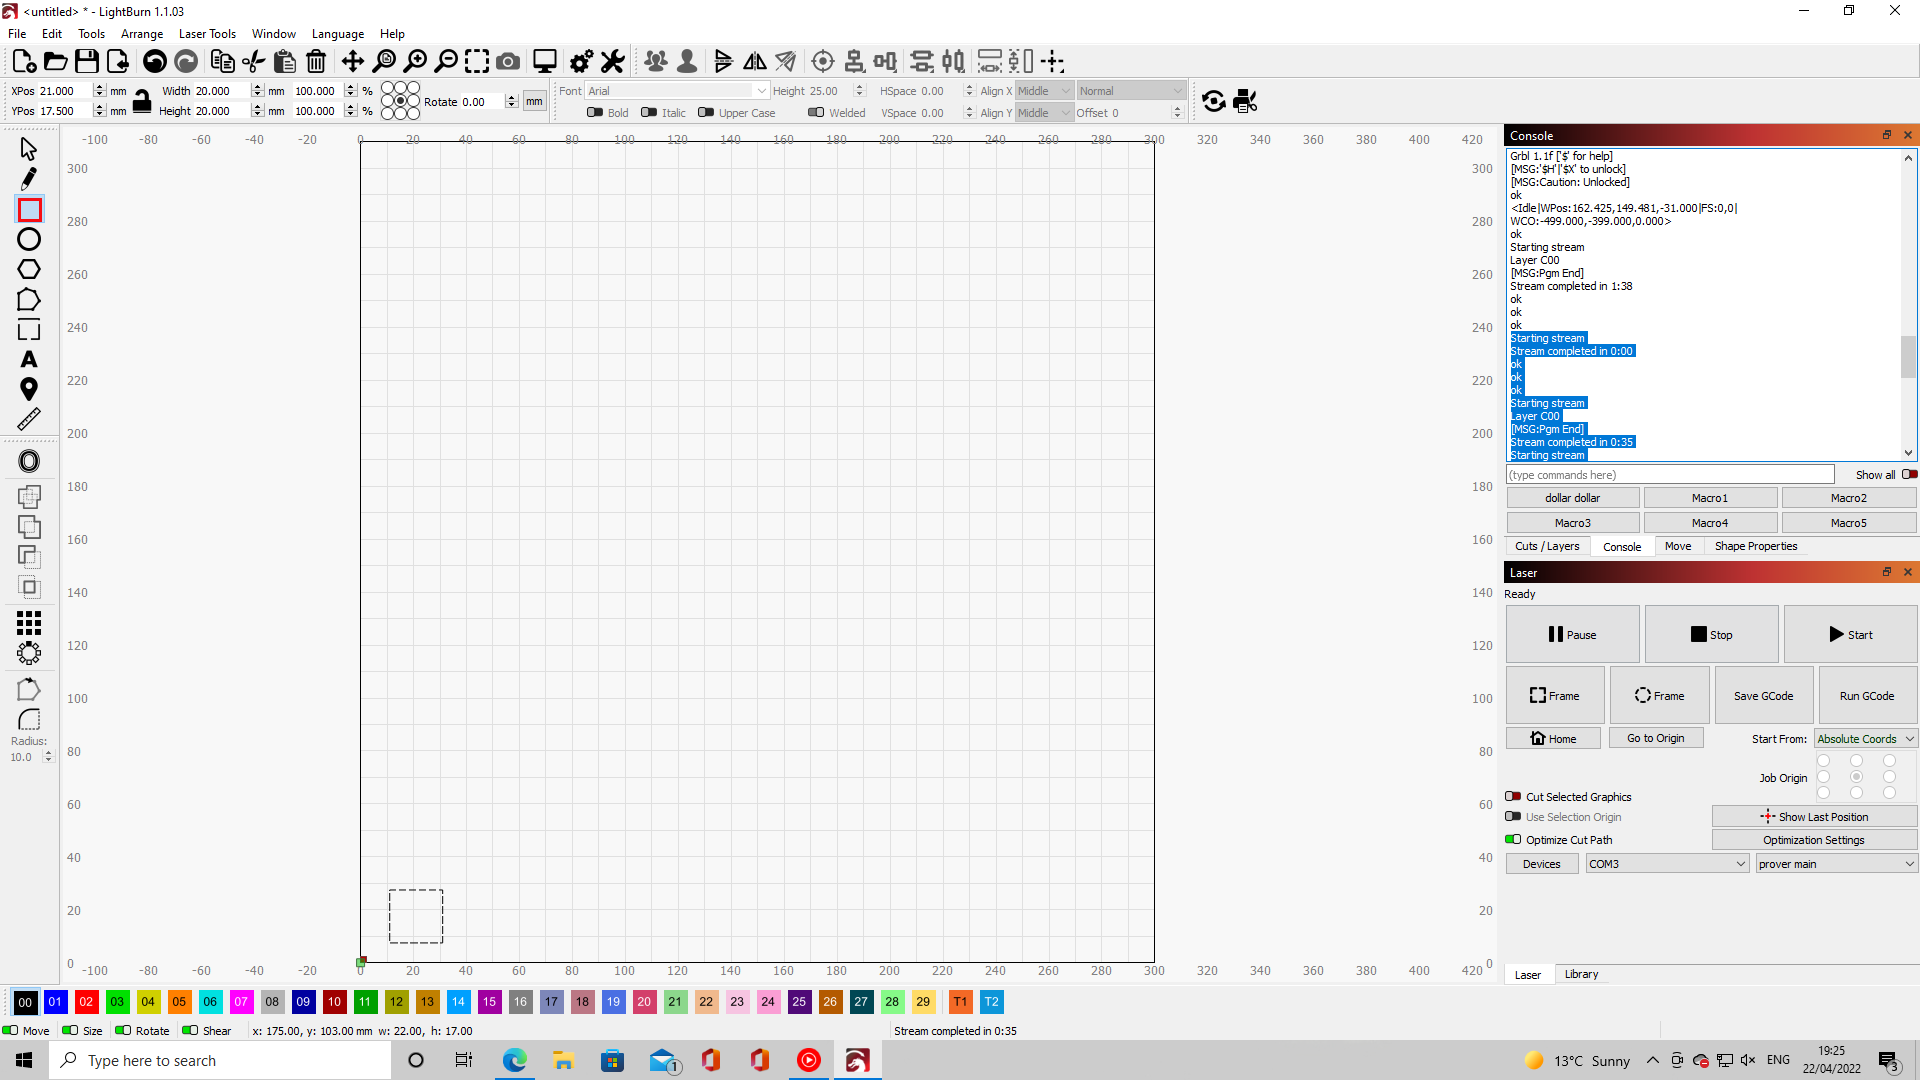This screenshot has height=1080, width=1920.
Task: Open the Circular Array tool
Action: tap(29, 653)
